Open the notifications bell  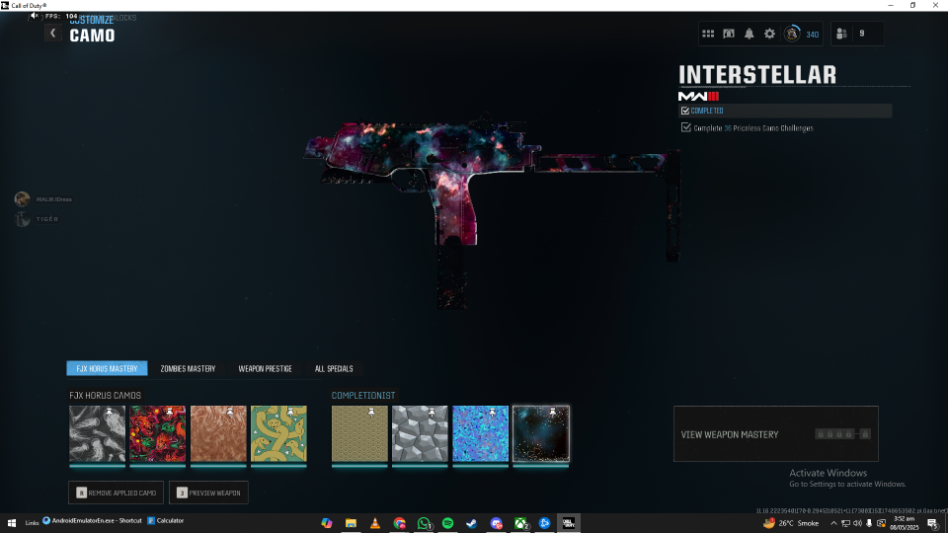pyautogui.click(x=749, y=34)
